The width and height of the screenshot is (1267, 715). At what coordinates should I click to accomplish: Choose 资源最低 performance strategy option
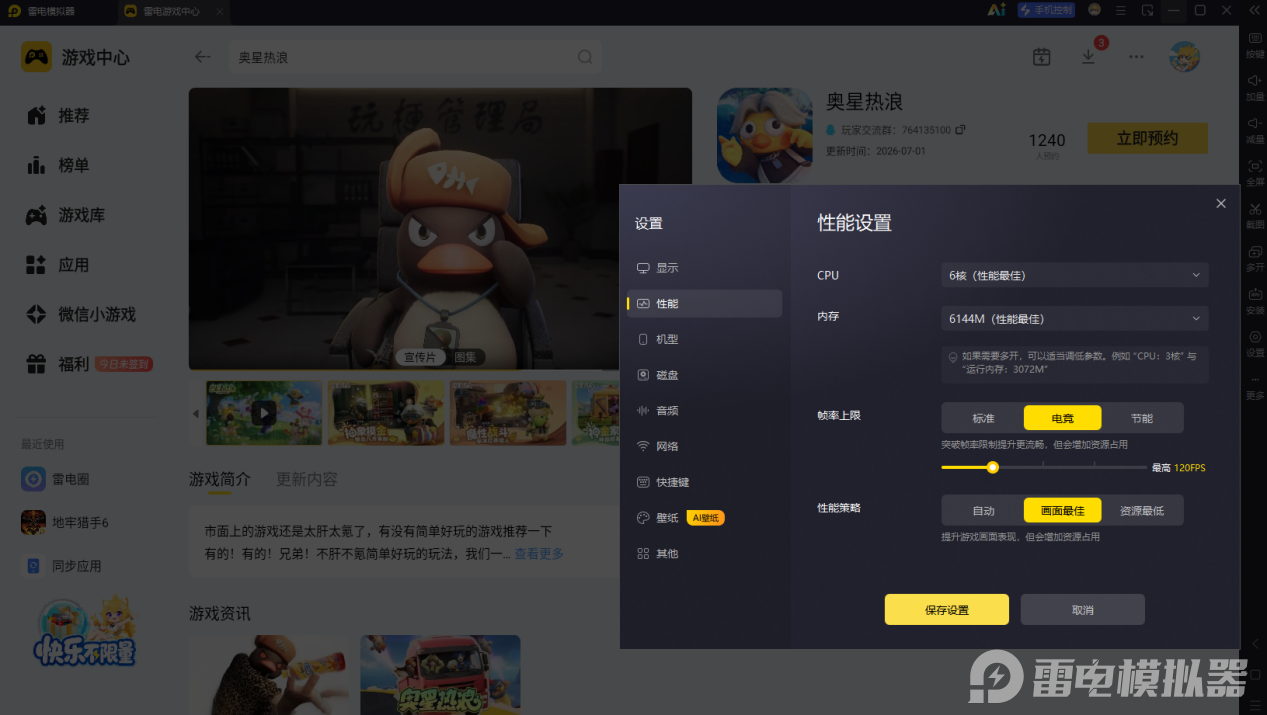pos(1141,511)
